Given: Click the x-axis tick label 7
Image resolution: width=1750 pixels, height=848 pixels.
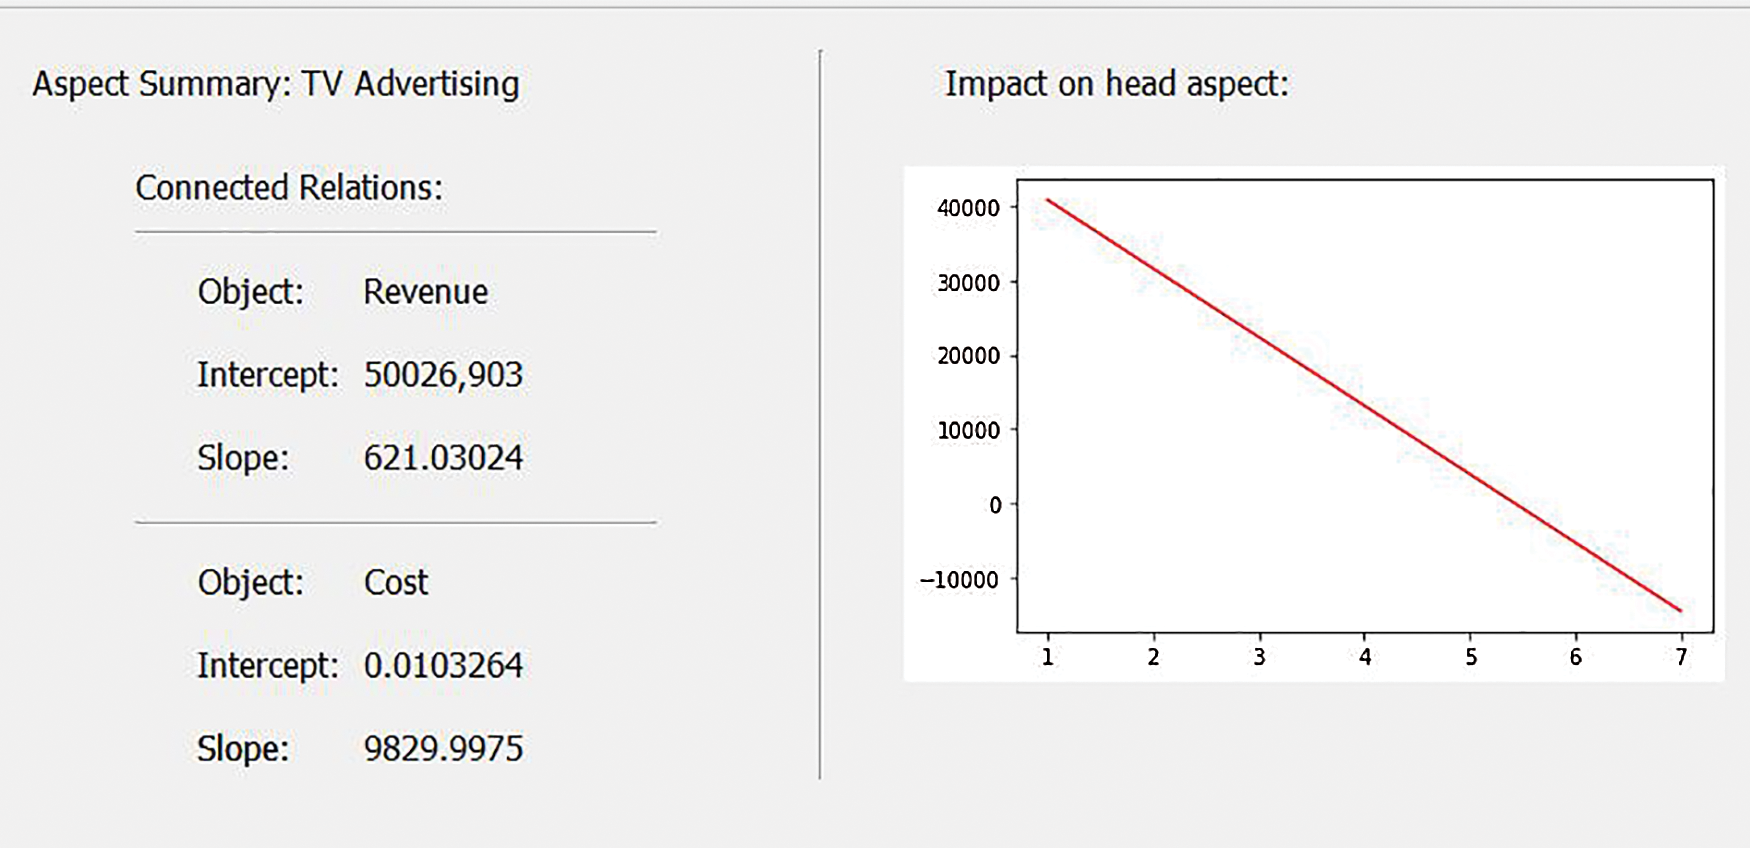Looking at the screenshot, I should [x=1681, y=657].
